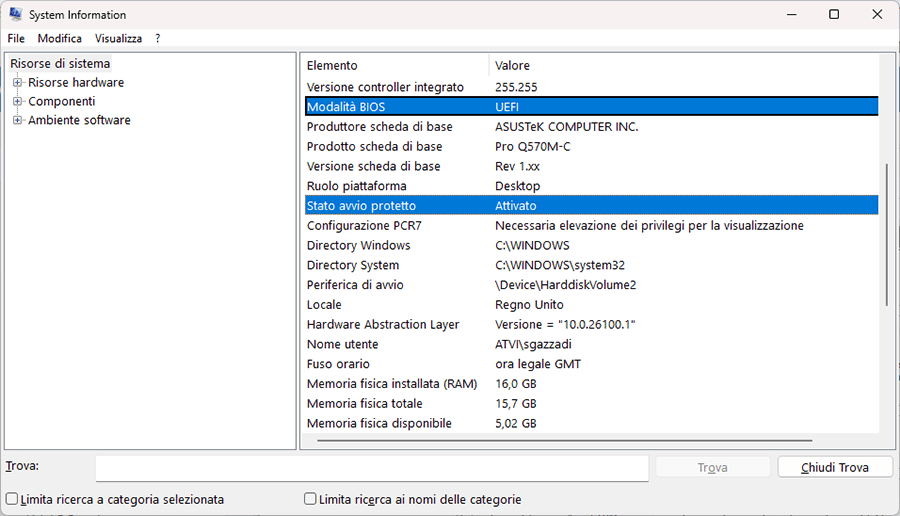This screenshot has width=900, height=516.
Task: Maximize the System Information window
Action: tap(834, 14)
